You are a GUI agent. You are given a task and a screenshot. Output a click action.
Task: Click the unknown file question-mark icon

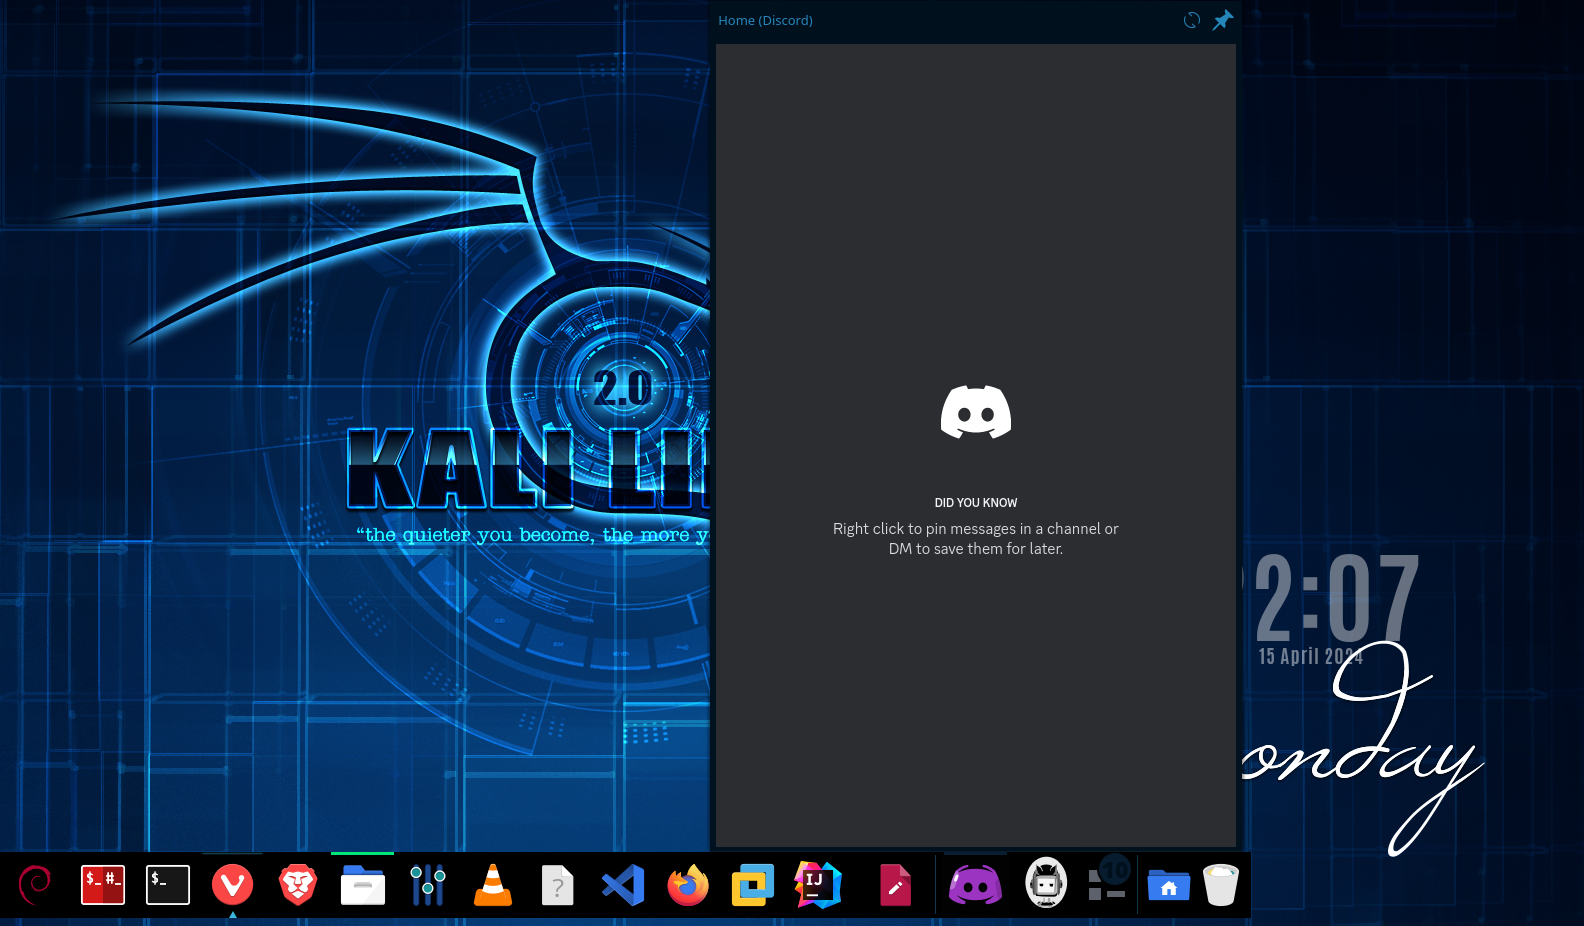pyautogui.click(x=557, y=885)
